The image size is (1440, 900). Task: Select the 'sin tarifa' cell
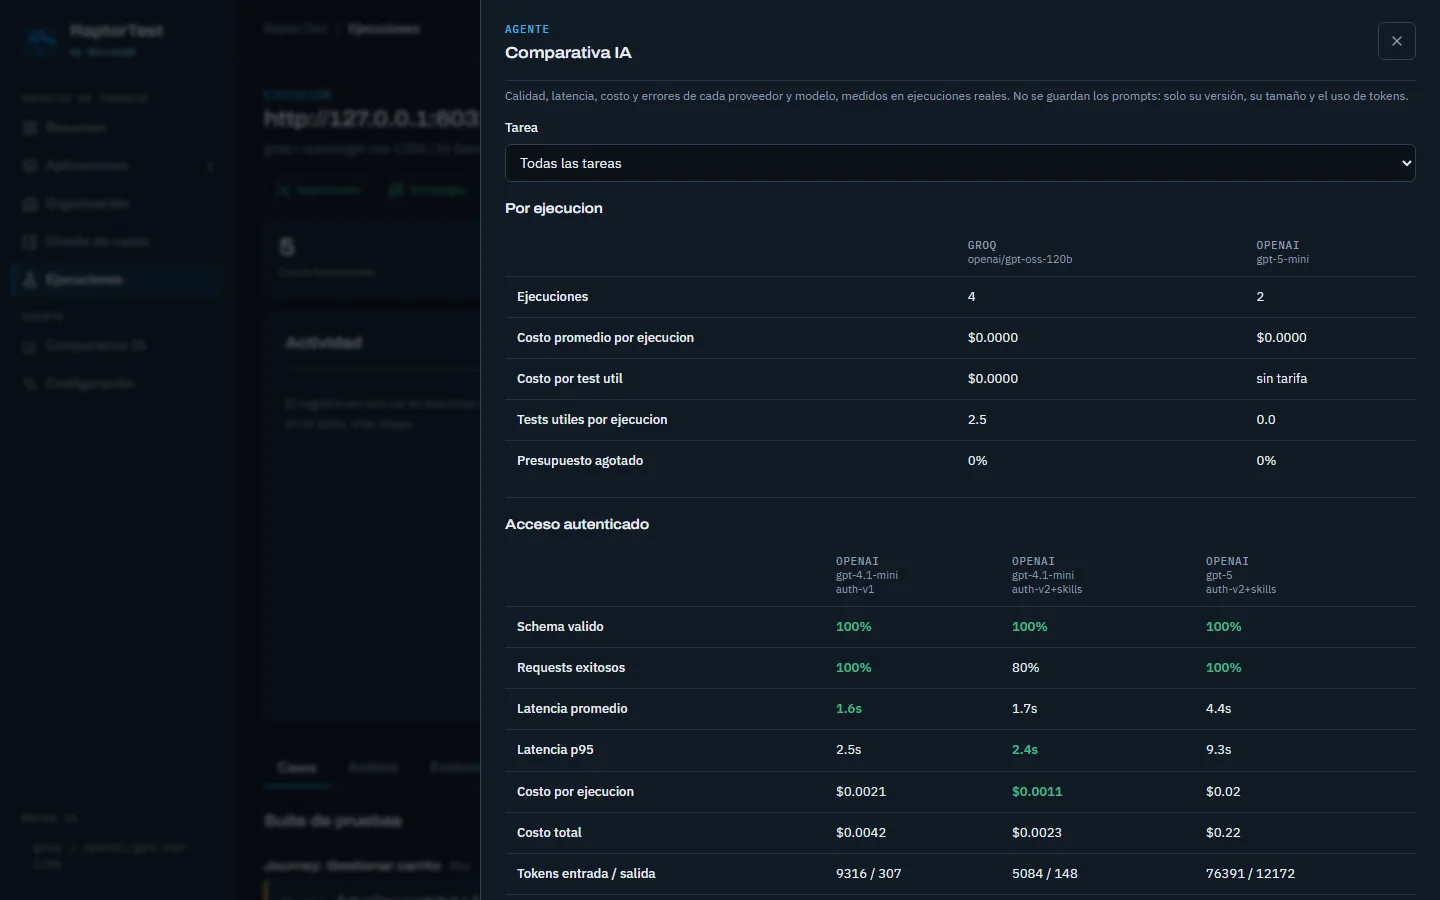pyautogui.click(x=1282, y=379)
